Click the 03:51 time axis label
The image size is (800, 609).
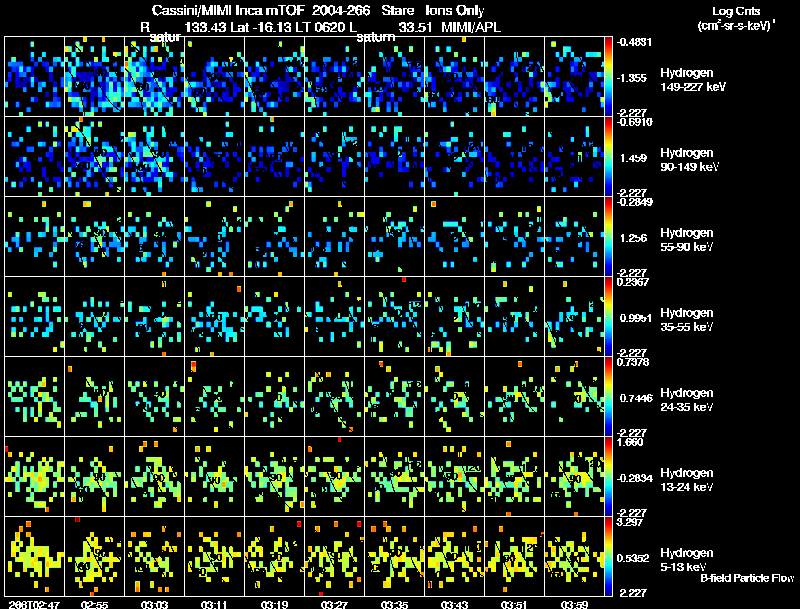514,604
